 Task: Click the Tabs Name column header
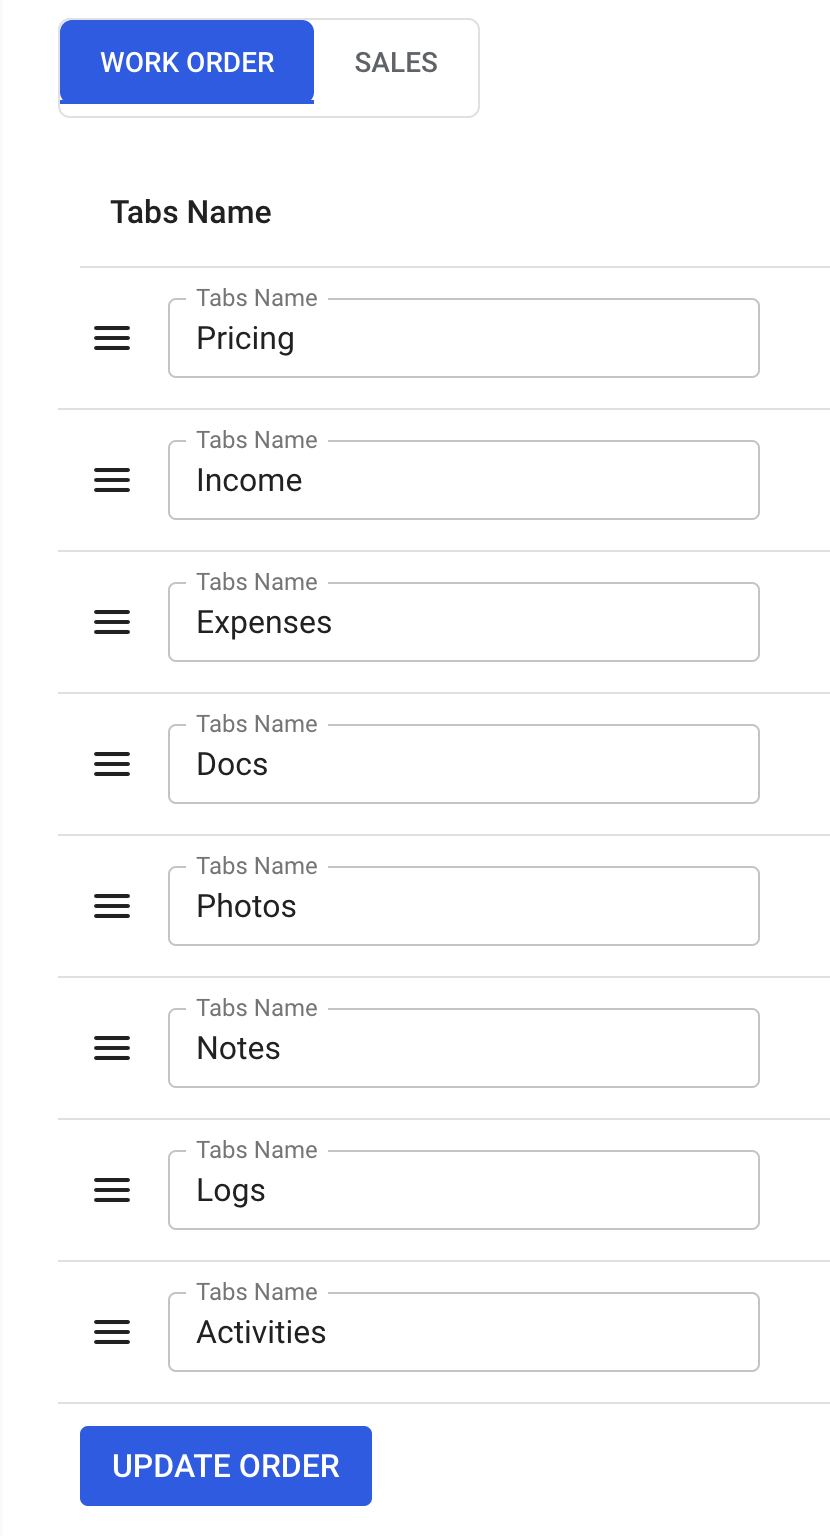[x=191, y=213]
